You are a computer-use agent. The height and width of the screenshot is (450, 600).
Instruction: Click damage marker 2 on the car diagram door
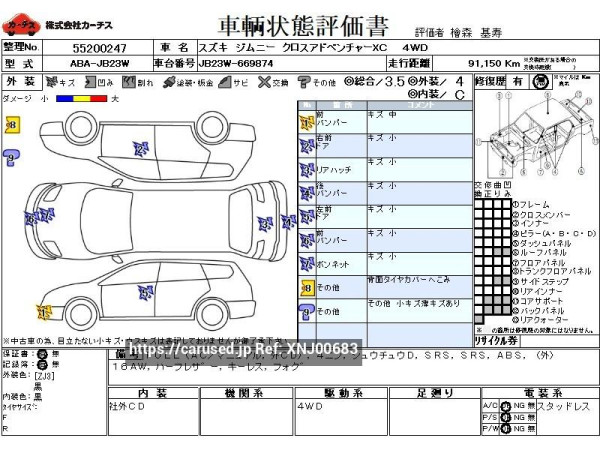[x=137, y=148]
